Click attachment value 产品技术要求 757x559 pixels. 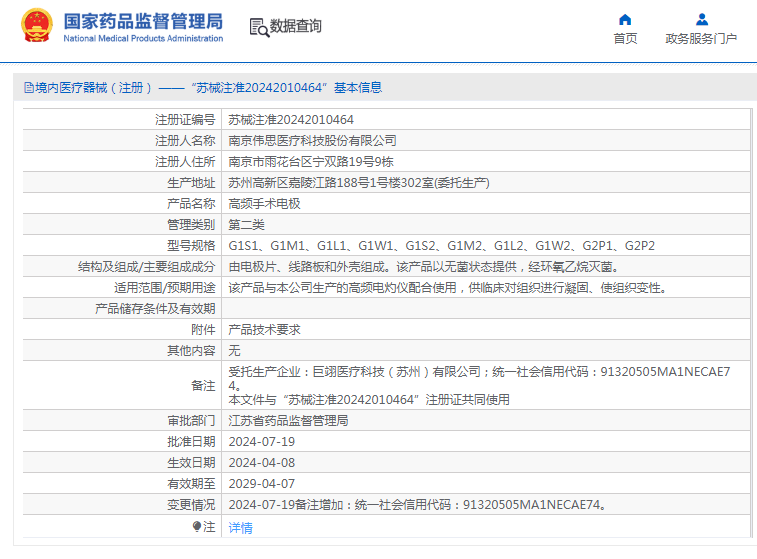click(265, 330)
